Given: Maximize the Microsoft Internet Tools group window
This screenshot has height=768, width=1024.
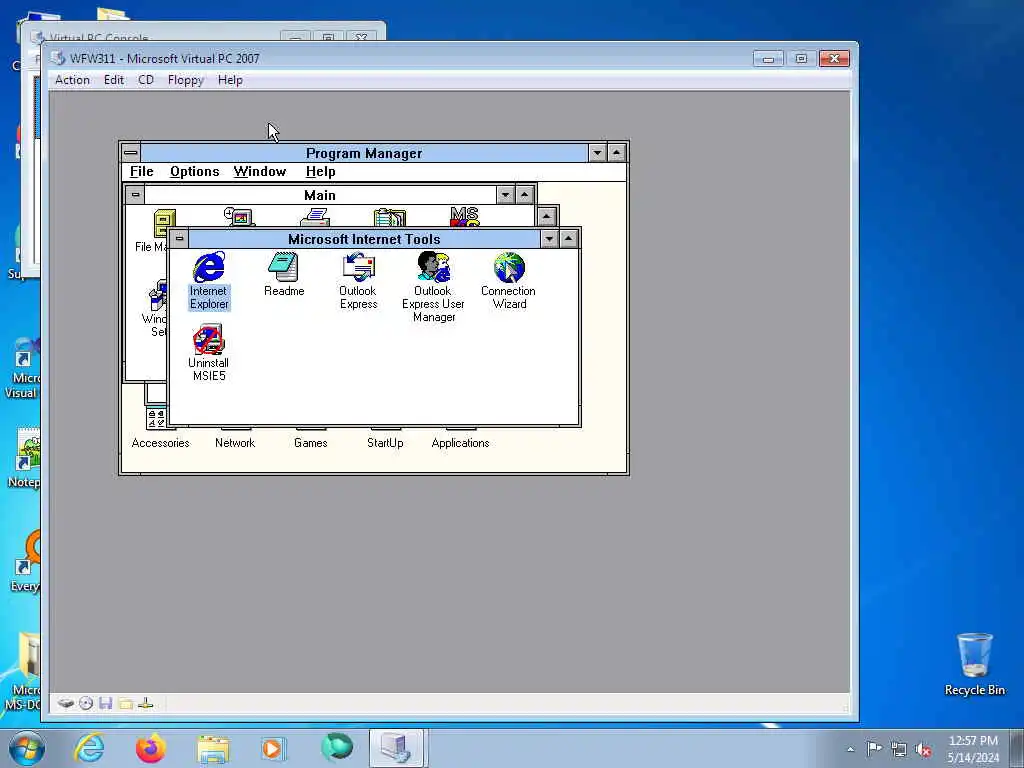Looking at the screenshot, I should pos(569,239).
